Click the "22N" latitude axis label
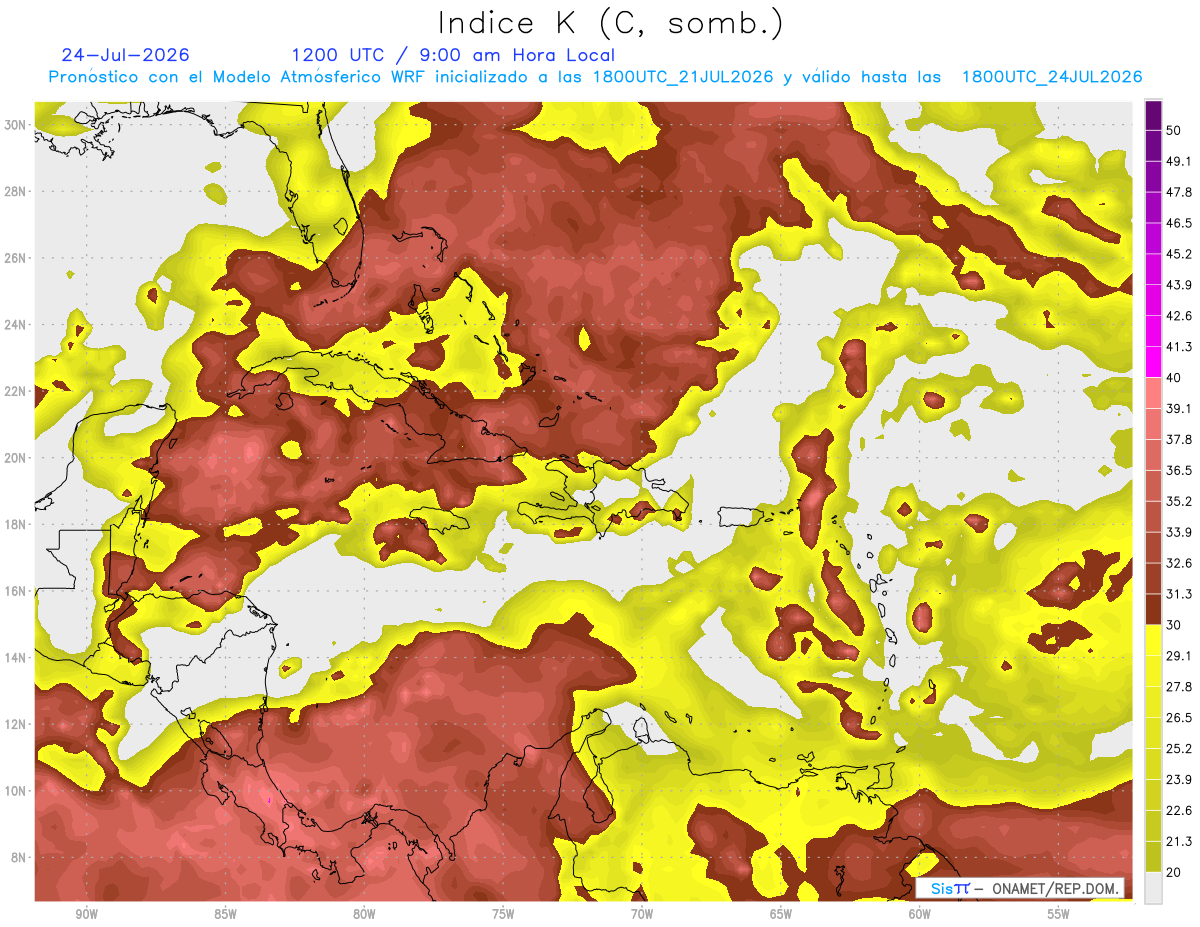 coord(16,391)
